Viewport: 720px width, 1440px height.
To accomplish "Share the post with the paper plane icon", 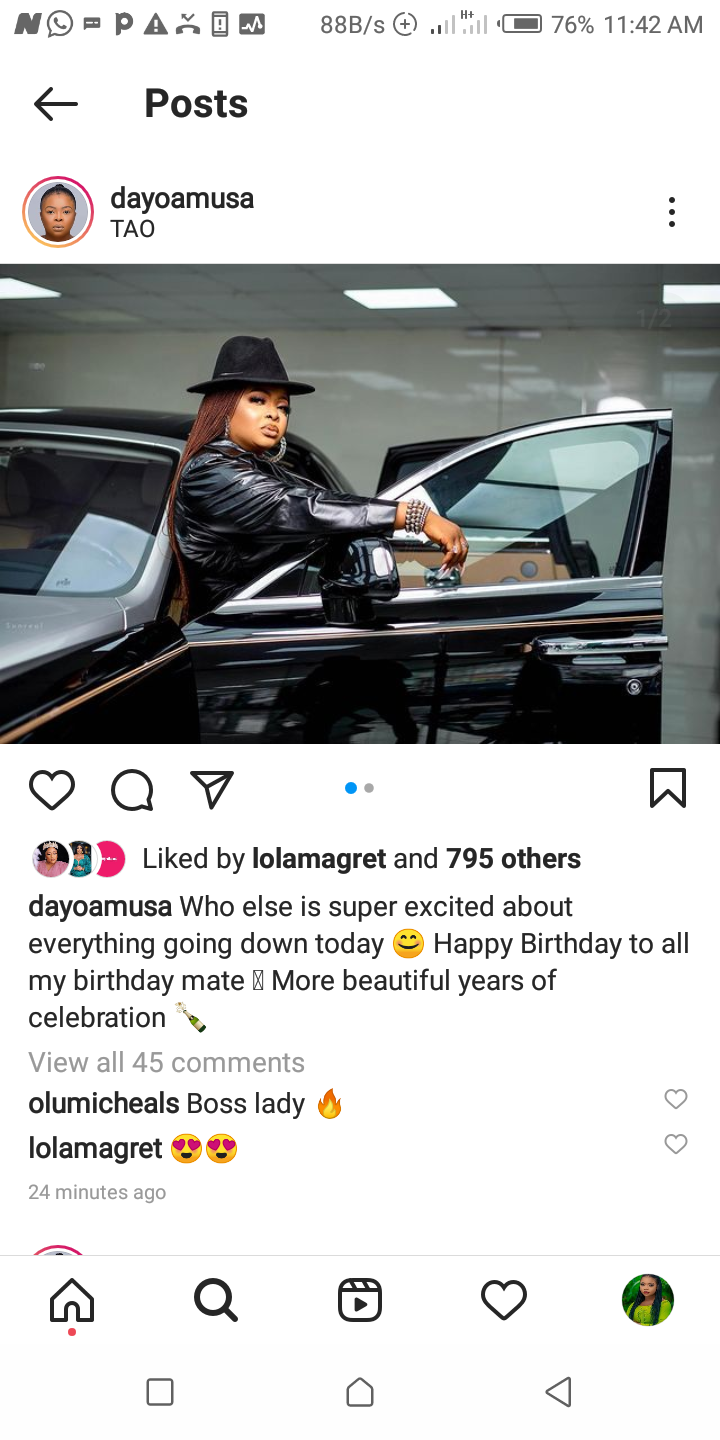I will pyautogui.click(x=212, y=789).
